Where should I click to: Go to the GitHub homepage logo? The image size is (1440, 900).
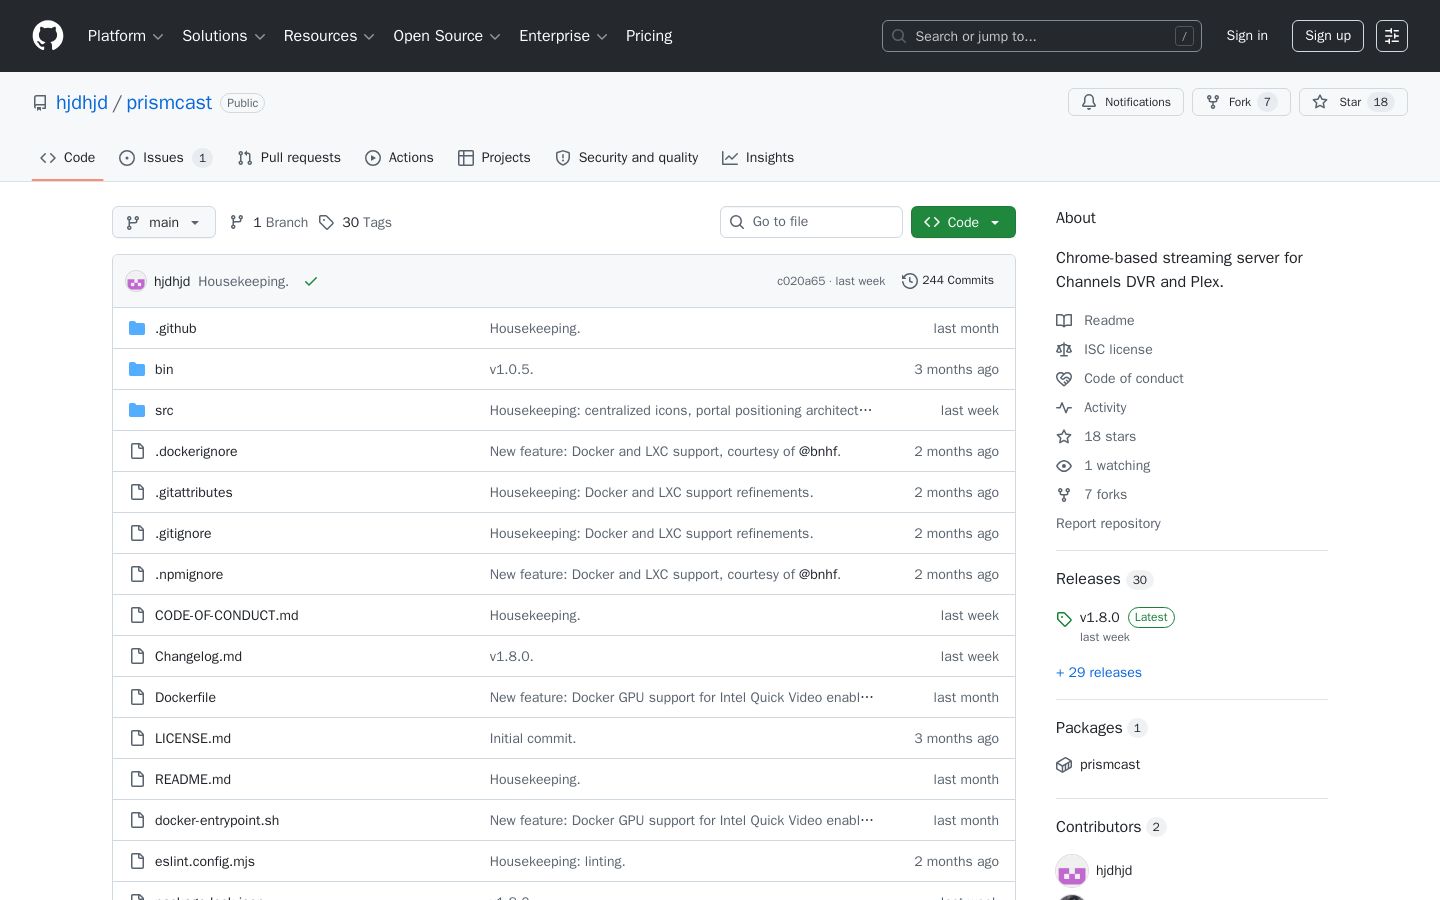coord(48,36)
